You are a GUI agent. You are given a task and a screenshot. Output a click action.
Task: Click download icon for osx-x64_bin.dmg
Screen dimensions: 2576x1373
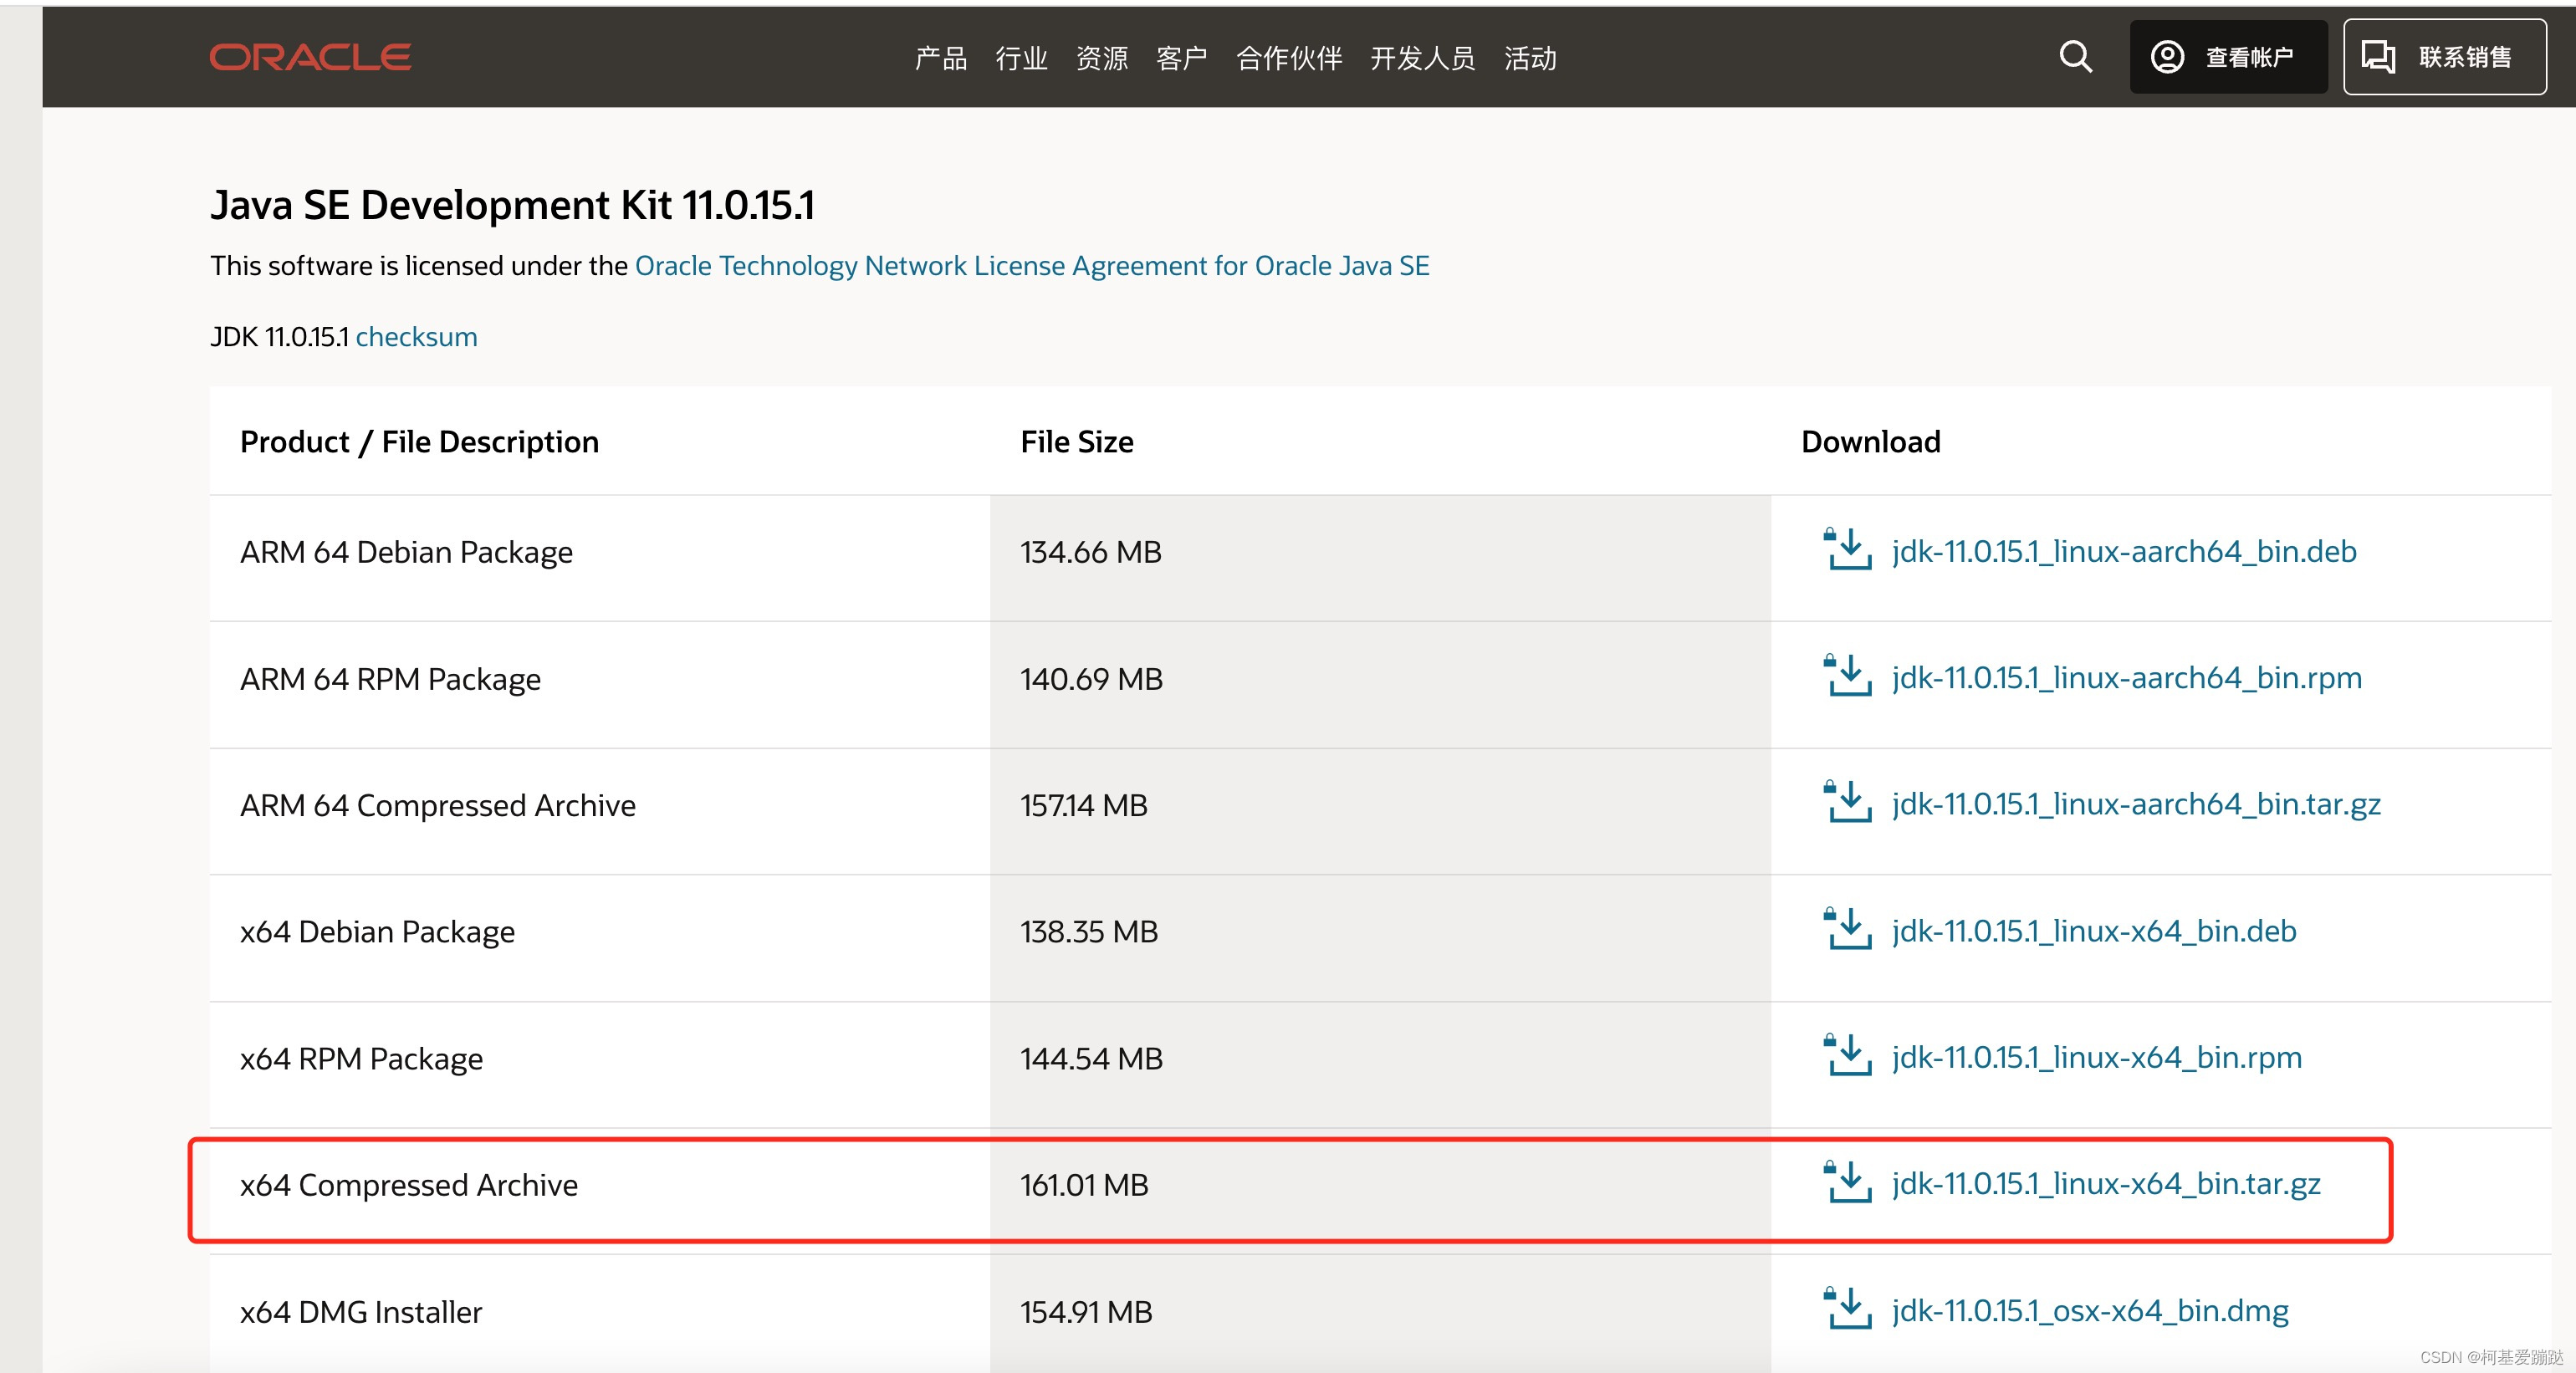coord(1847,1308)
